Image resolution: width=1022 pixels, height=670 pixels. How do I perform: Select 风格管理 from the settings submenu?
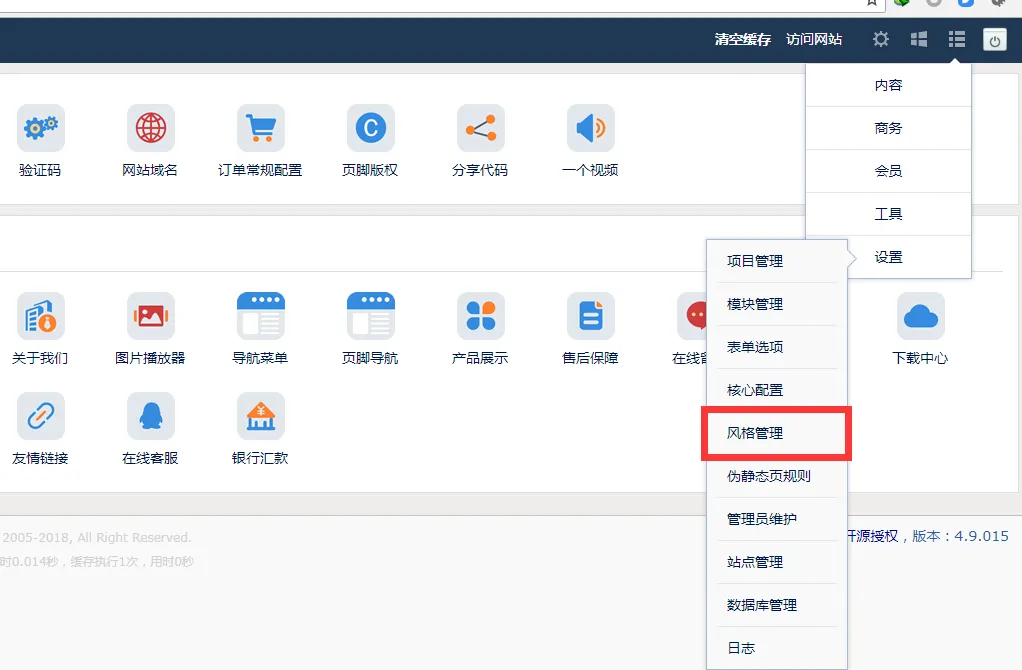click(x=755, y=433)
